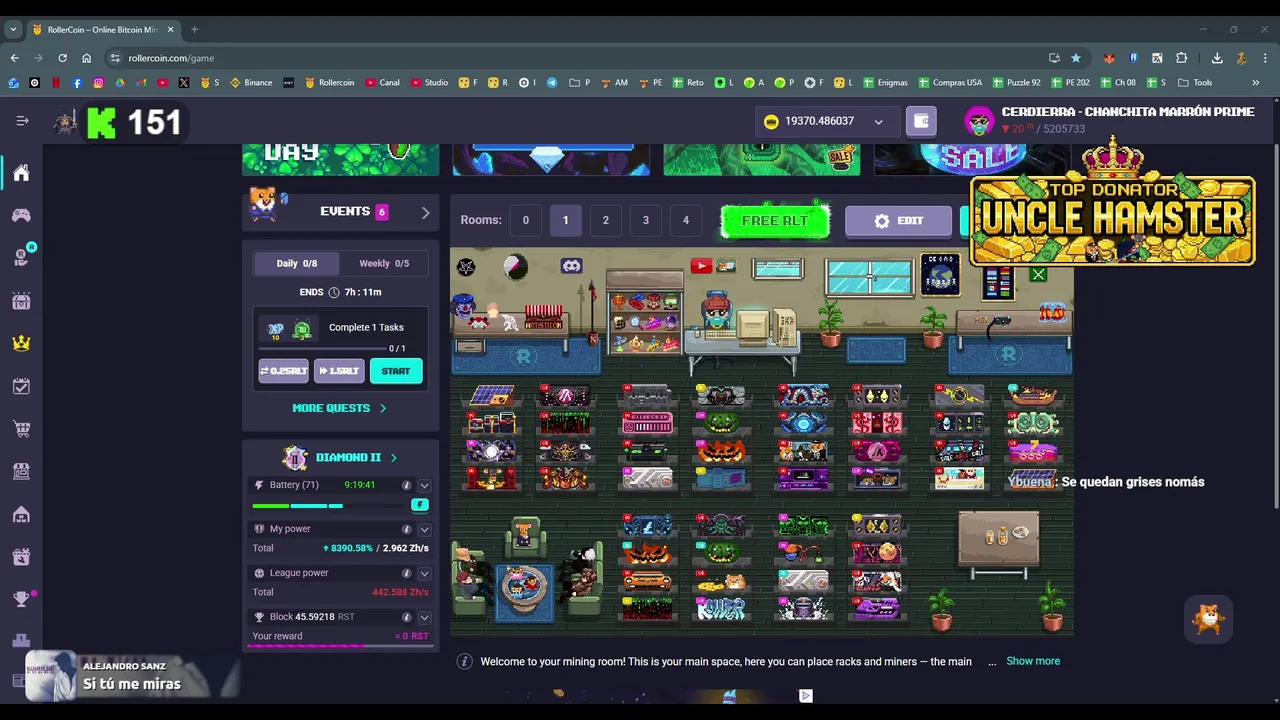Viewport: 1280px width, 720px height.
Task: Click the room EDIT button
Action: (x=898, y=221)
